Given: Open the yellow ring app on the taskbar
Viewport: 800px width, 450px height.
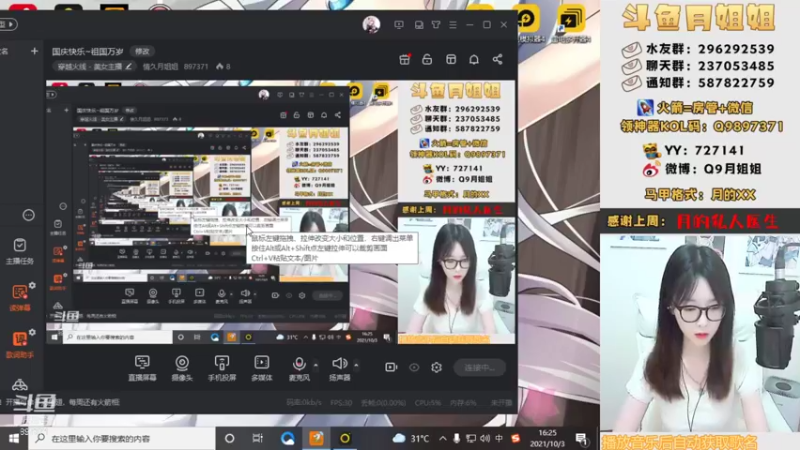Looking at the screenshot, I should tap(345, 438).
